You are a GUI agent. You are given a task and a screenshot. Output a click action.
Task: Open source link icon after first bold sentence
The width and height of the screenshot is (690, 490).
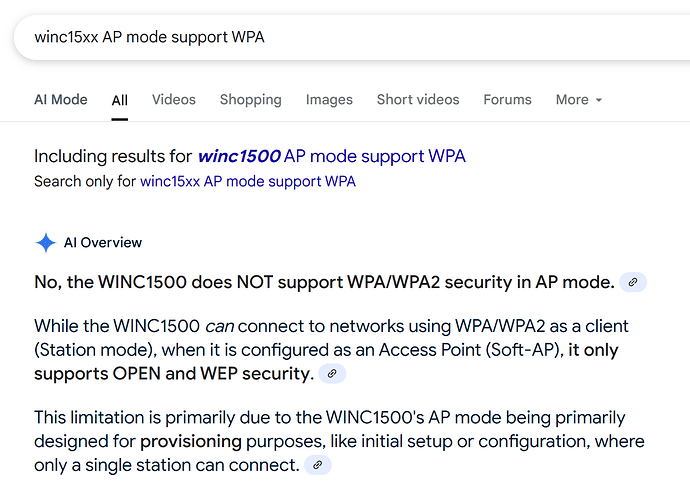(633, 282)
